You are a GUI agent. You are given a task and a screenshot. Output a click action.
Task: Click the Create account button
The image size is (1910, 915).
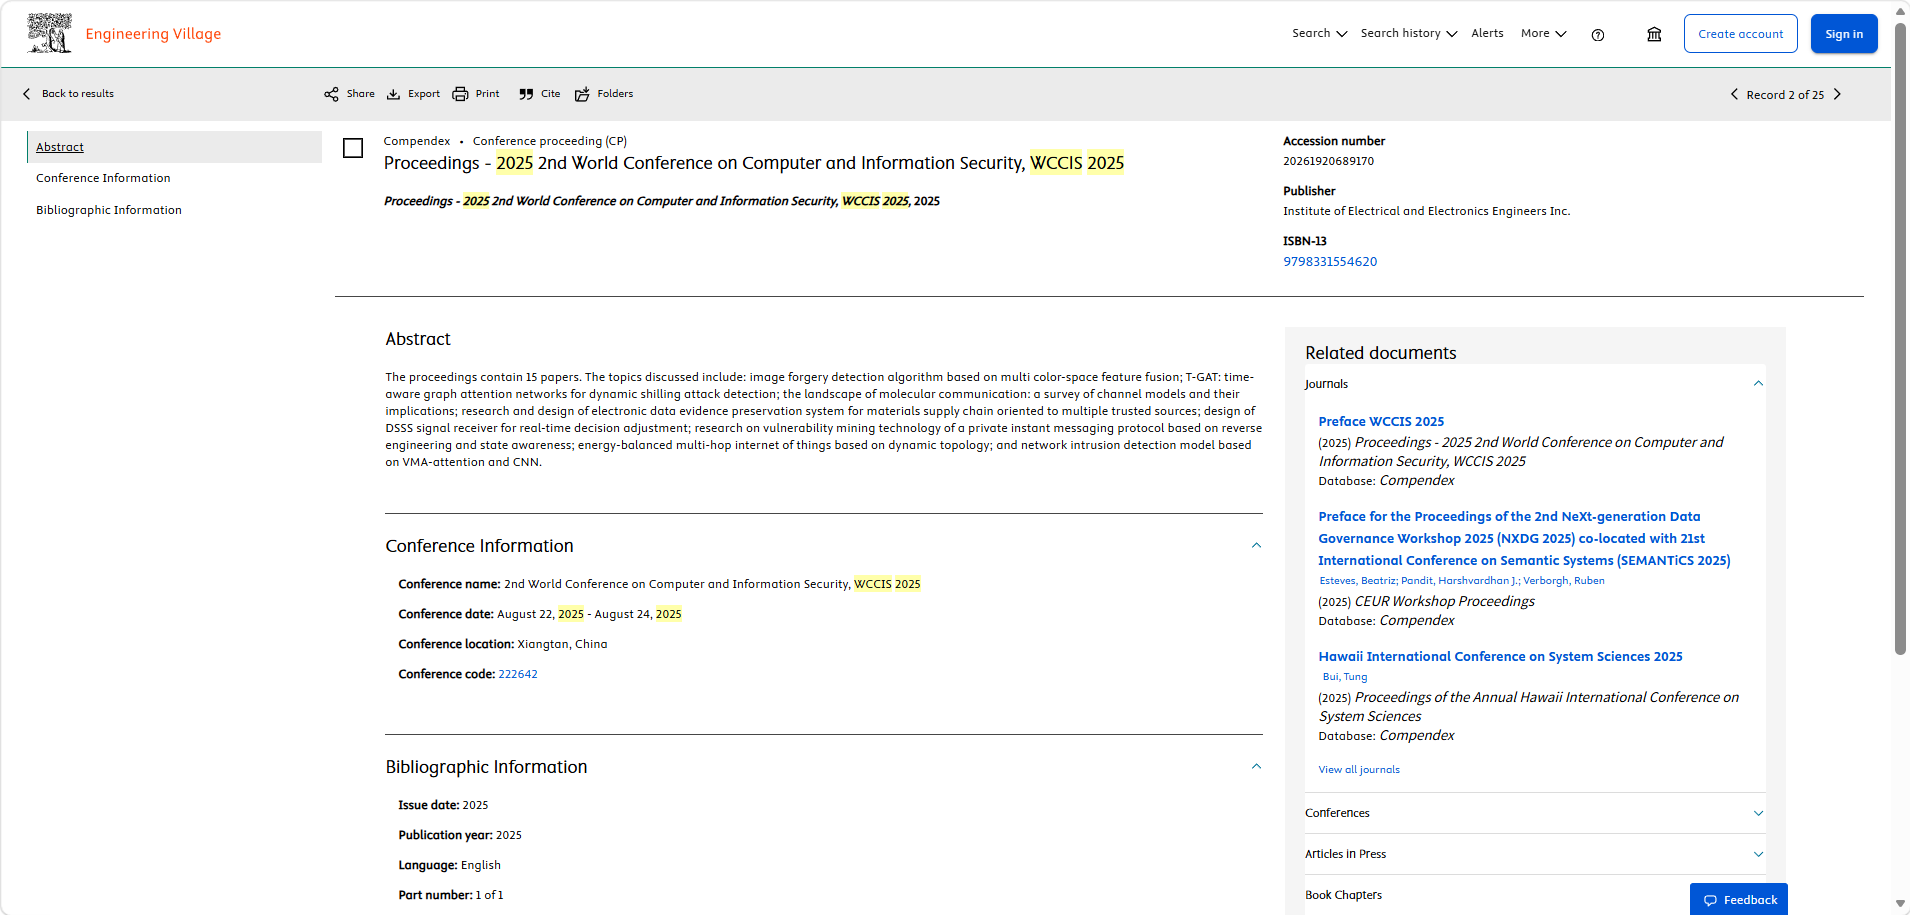pos(1740,34)
